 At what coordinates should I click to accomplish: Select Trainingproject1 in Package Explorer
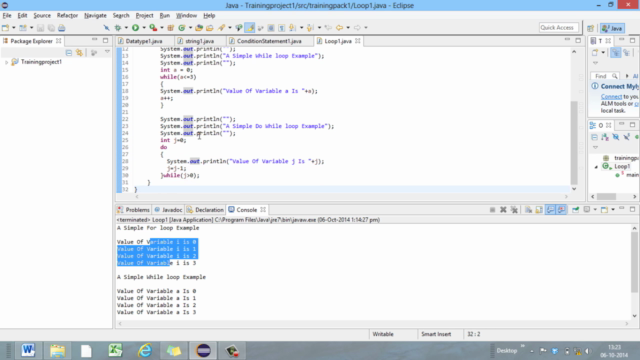[41, 62]
